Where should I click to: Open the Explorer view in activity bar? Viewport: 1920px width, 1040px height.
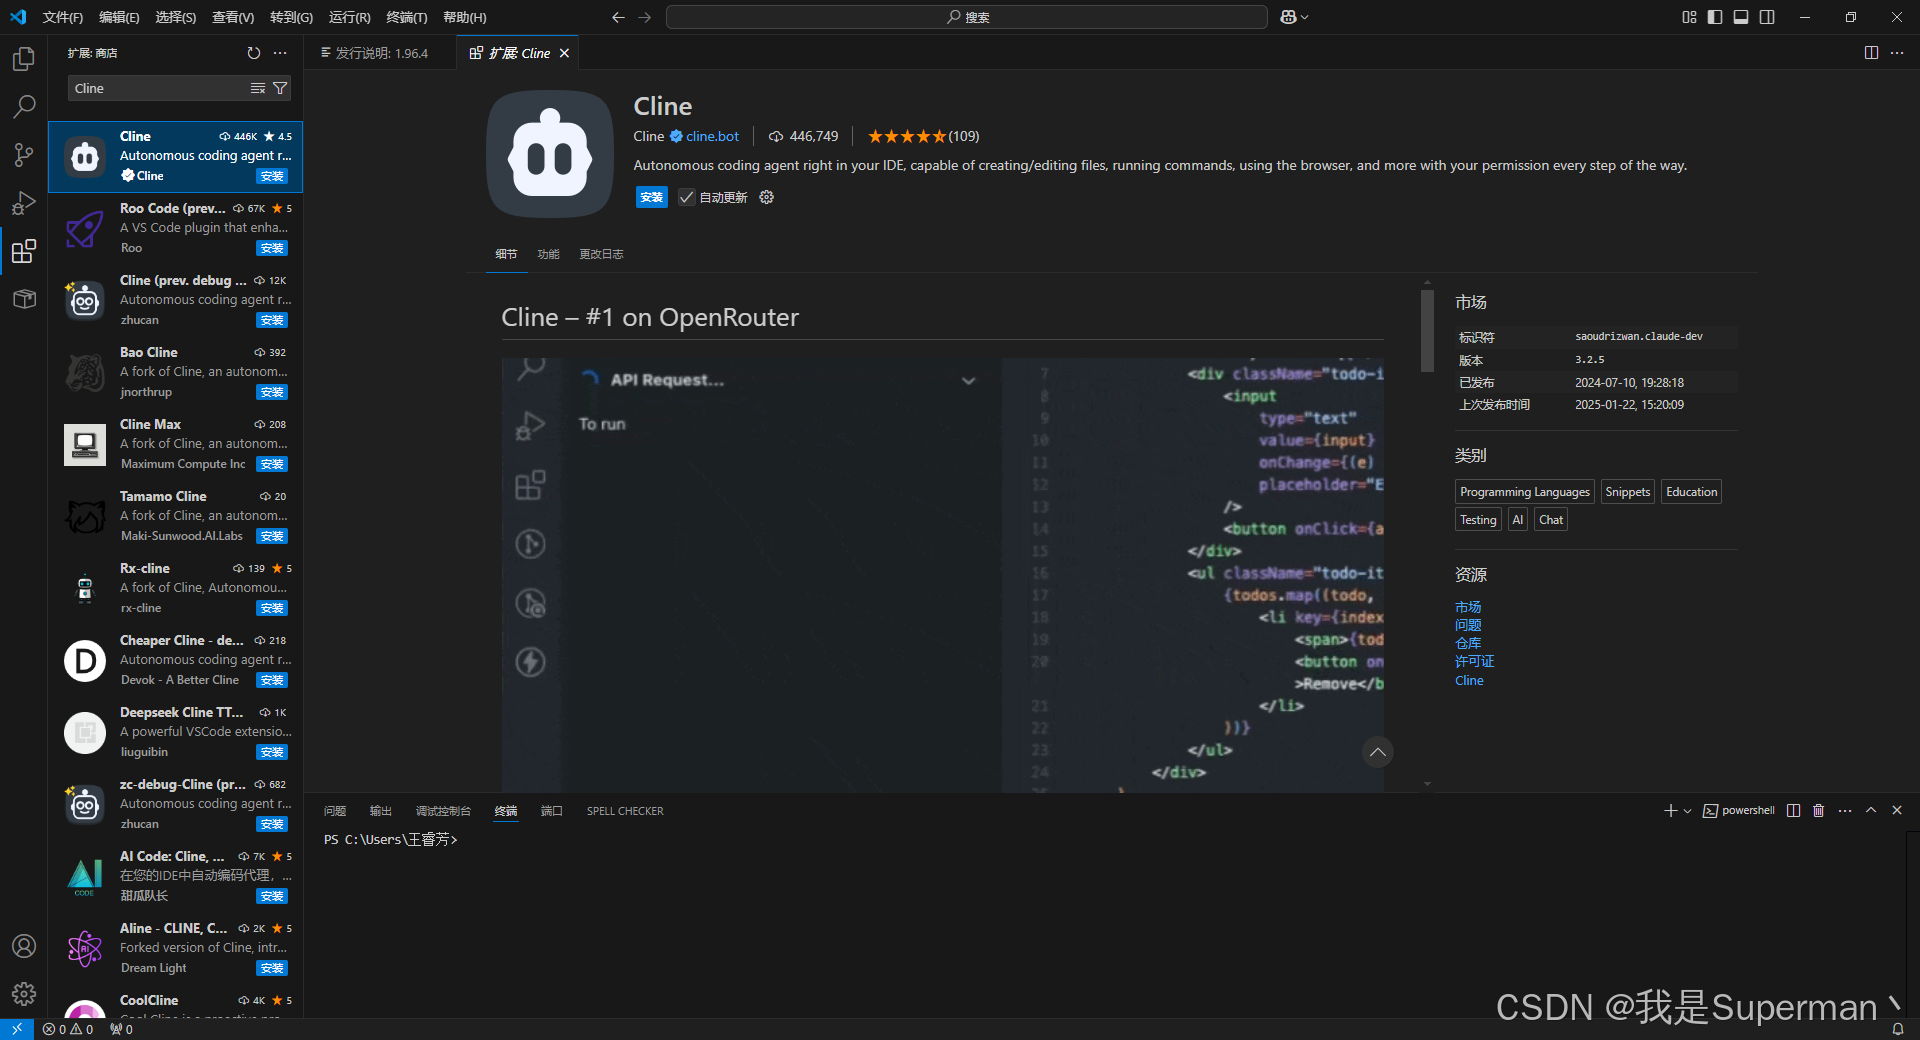24,59
